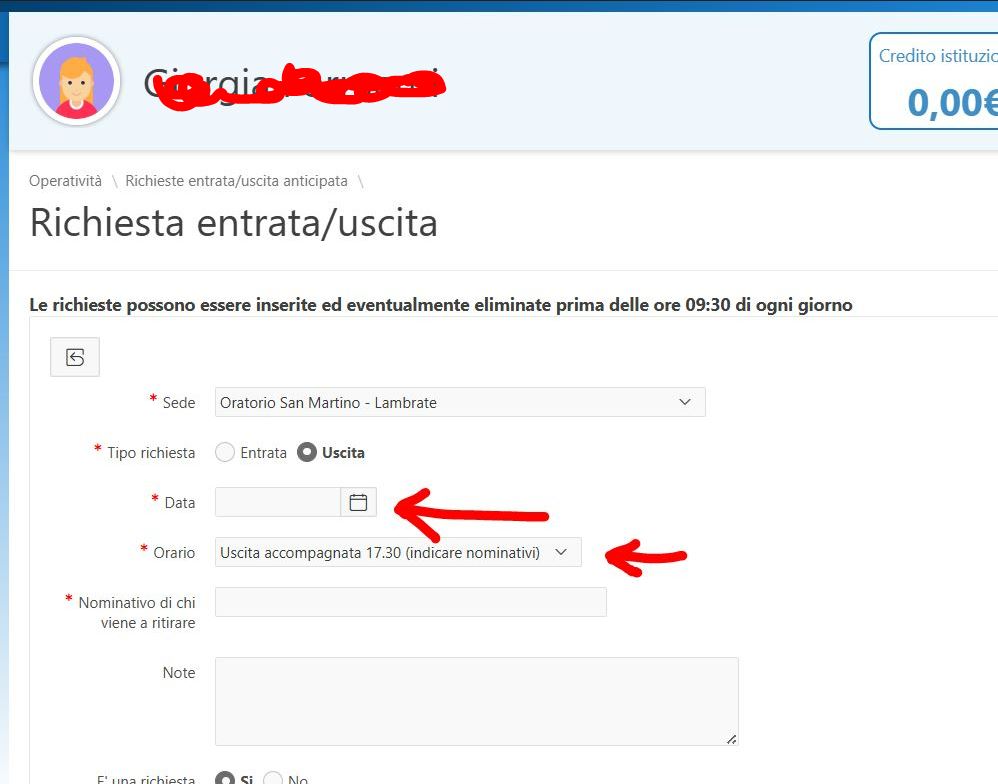This screenshot has height=784, width=998.
Task: Click the Credito istituzionale balance box
Action: tap(935, 82)
